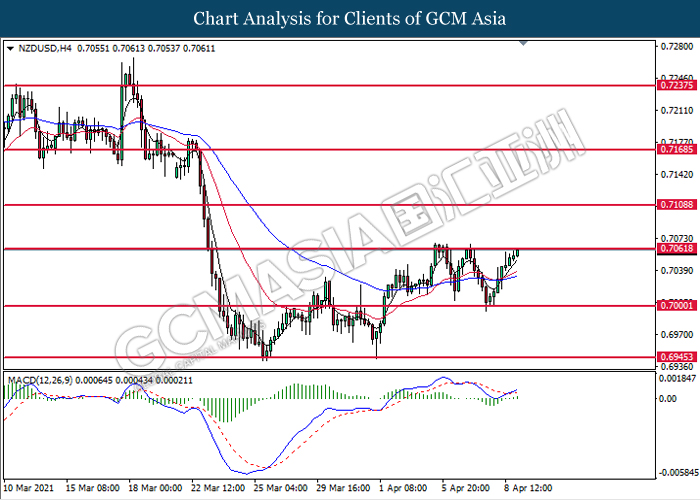The height and width of the screenshot is (500, 700).
Task: Click the MACD(12,26,9) indicator label
Action: [40, 380]
